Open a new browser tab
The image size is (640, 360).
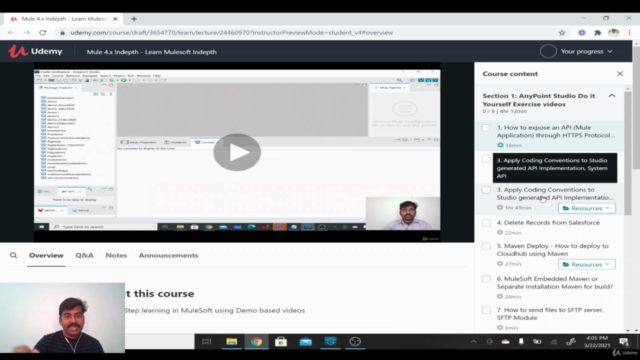(134, 19)
